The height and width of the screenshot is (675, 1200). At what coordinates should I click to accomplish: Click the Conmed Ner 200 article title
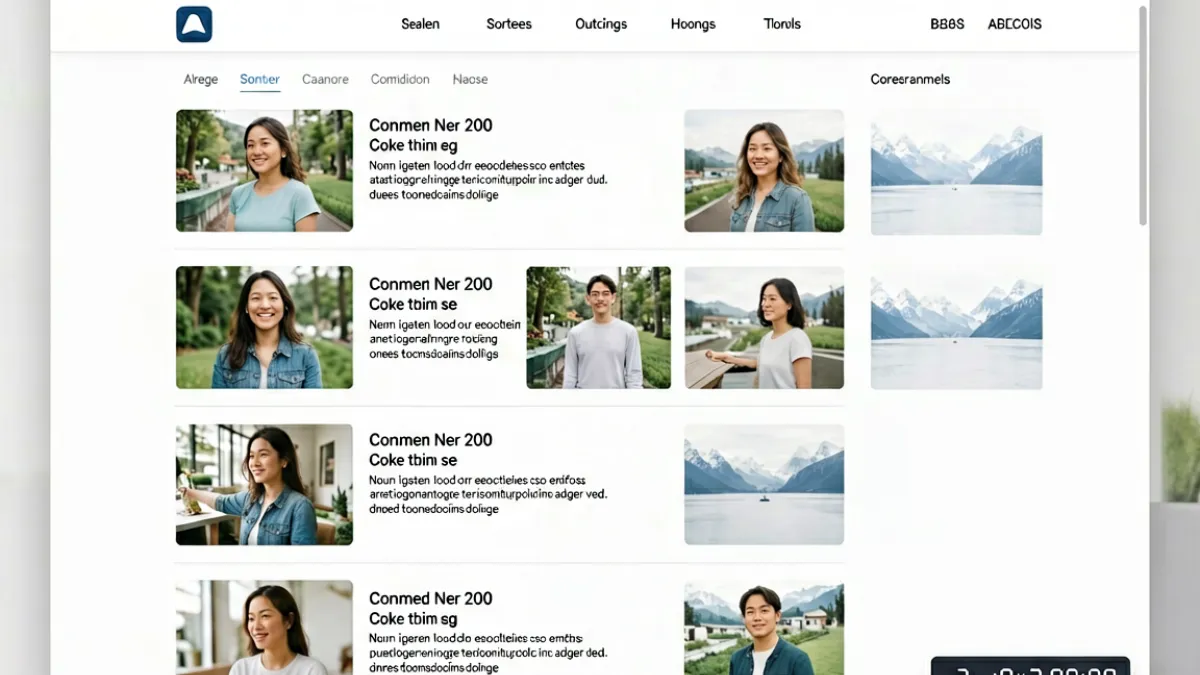(x=431, y=598)
